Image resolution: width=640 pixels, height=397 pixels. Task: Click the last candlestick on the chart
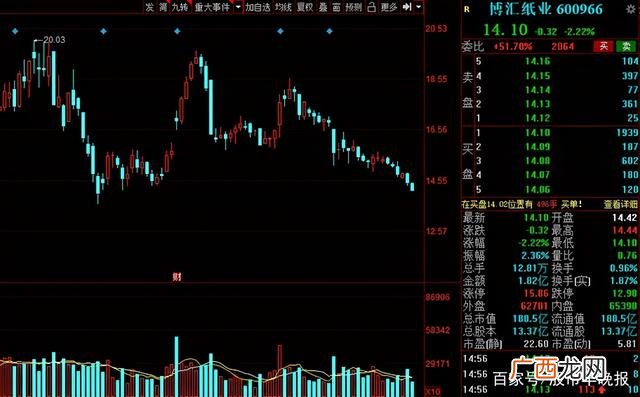pos(412,186)
